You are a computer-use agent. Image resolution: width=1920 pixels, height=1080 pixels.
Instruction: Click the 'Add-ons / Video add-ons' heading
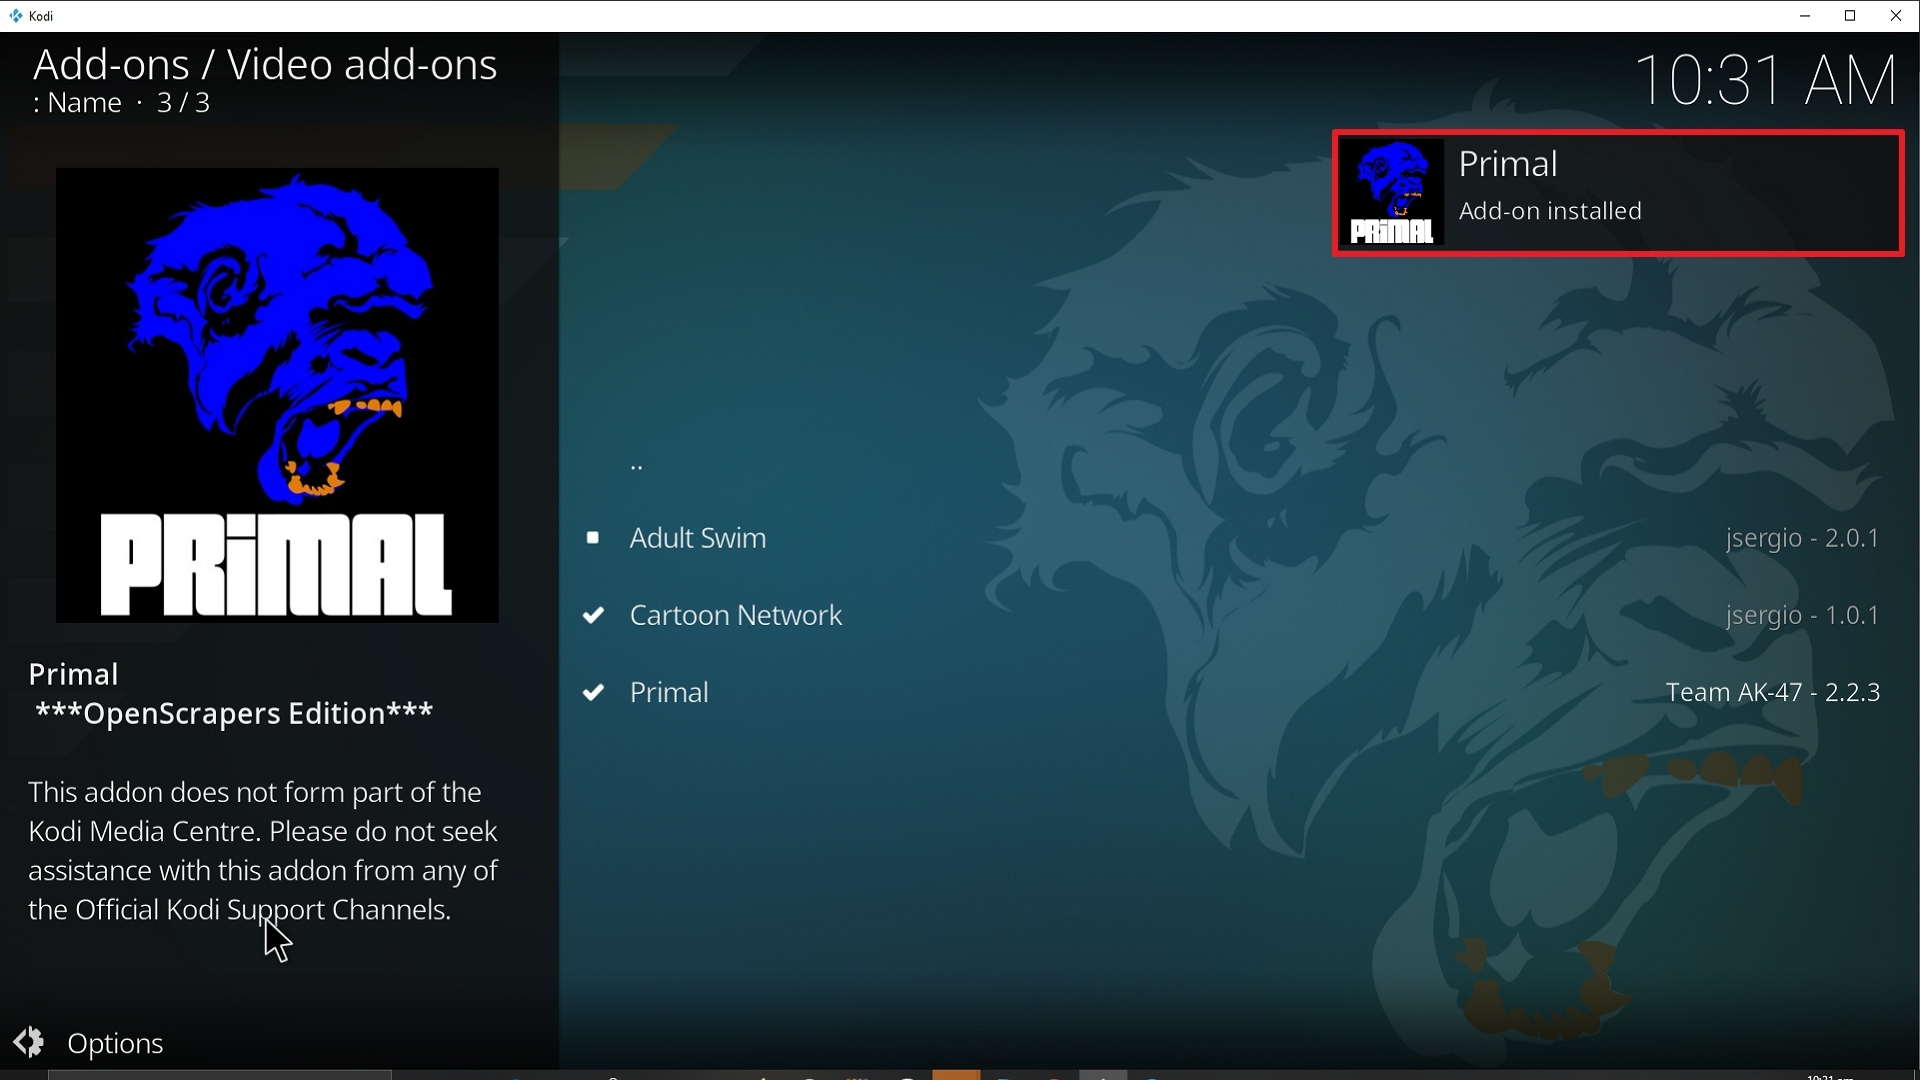(x=265, y=65)
